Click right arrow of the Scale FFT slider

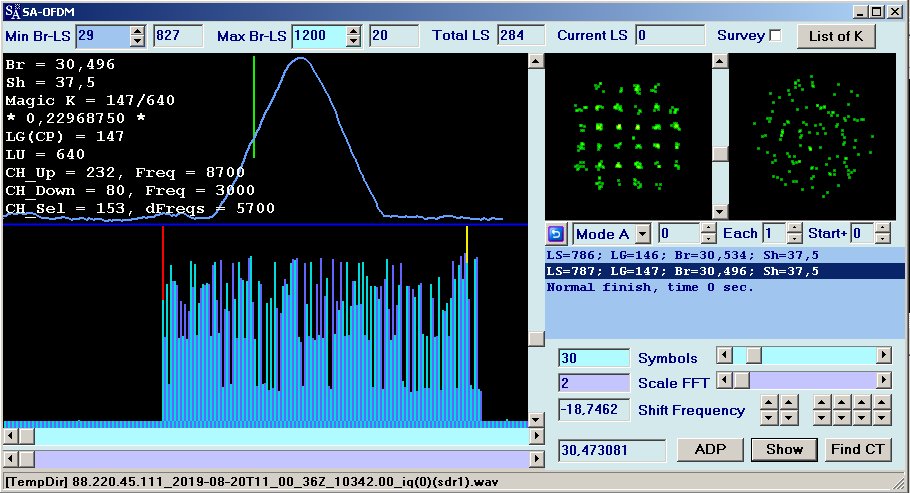point(883,380)
